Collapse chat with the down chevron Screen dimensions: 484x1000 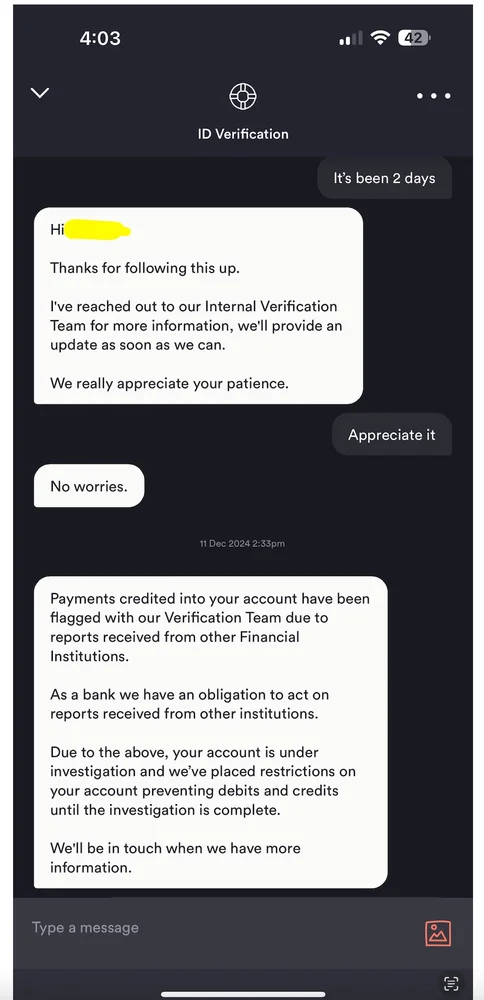40,93
